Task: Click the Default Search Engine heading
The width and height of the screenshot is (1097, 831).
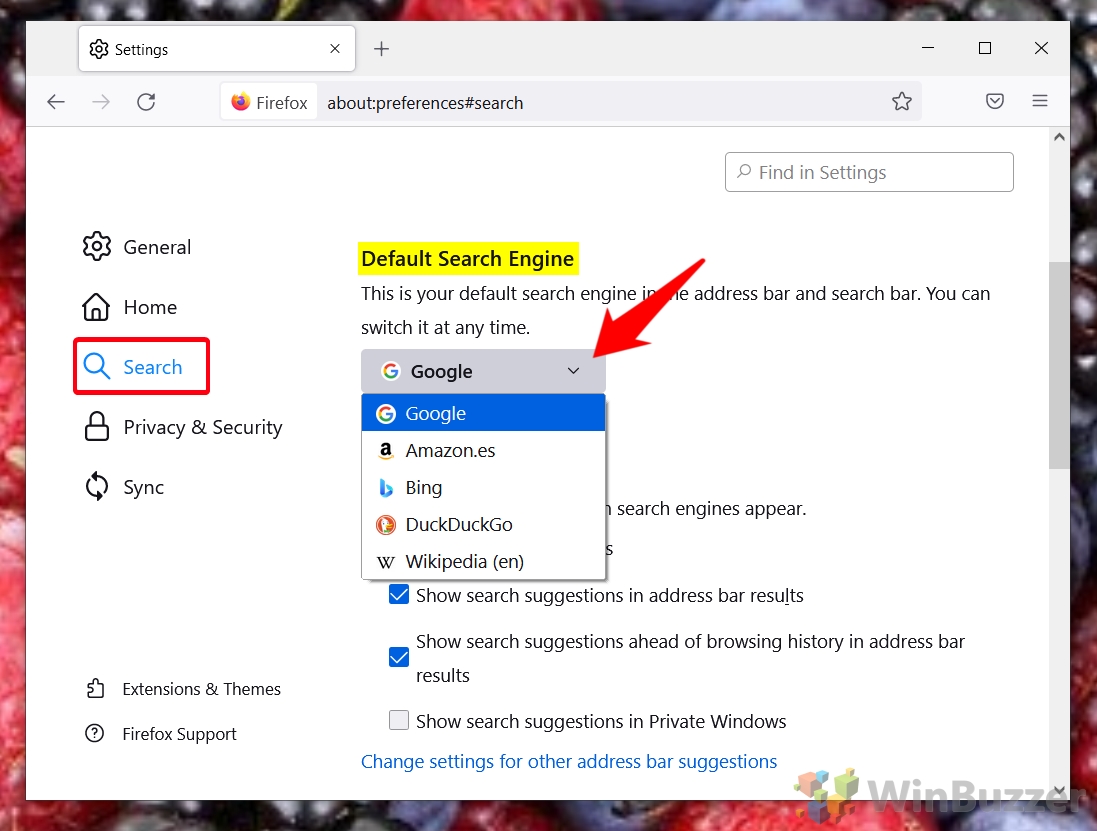Action: coord(467,259)
